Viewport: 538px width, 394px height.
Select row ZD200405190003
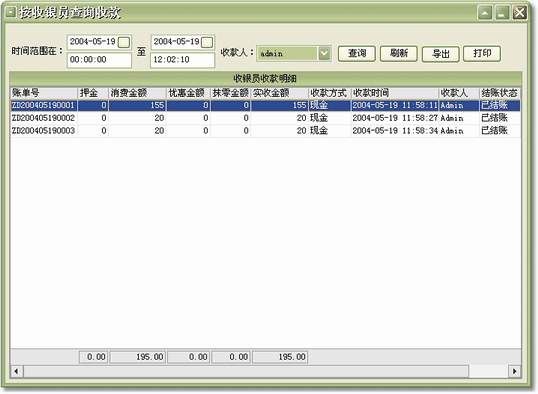click(x=265, y=131)
